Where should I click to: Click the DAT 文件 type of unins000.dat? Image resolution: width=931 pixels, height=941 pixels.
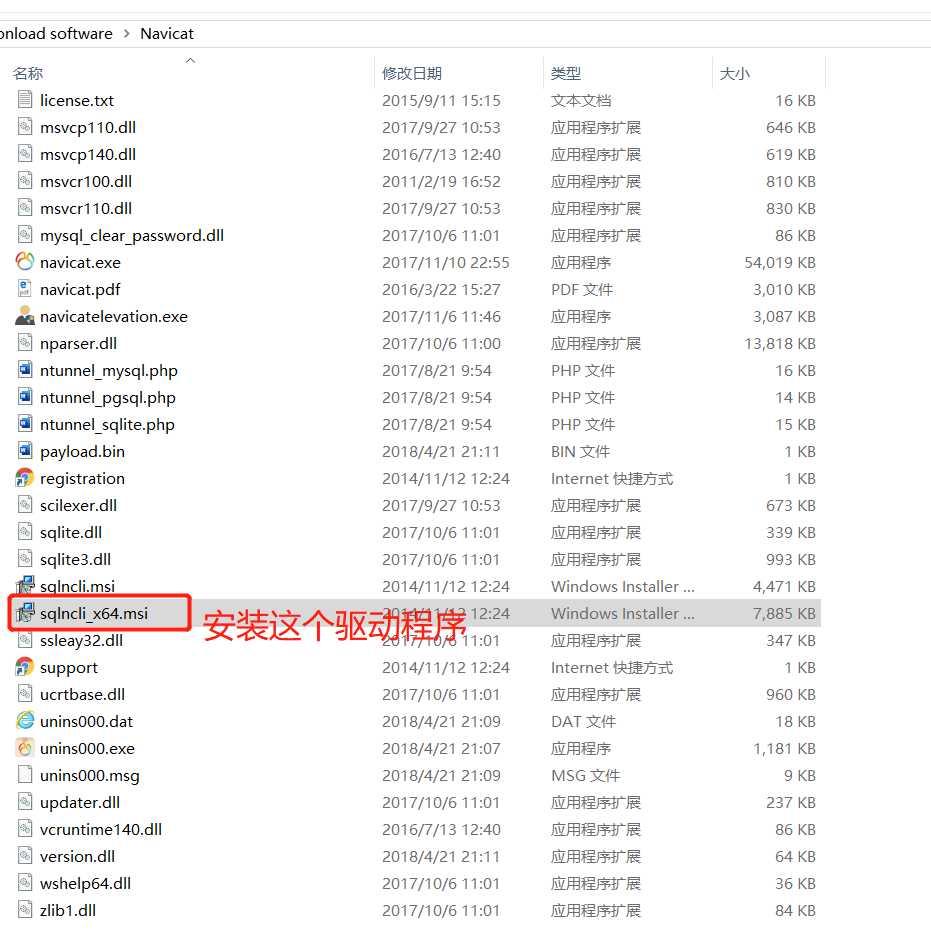point(583,721)
